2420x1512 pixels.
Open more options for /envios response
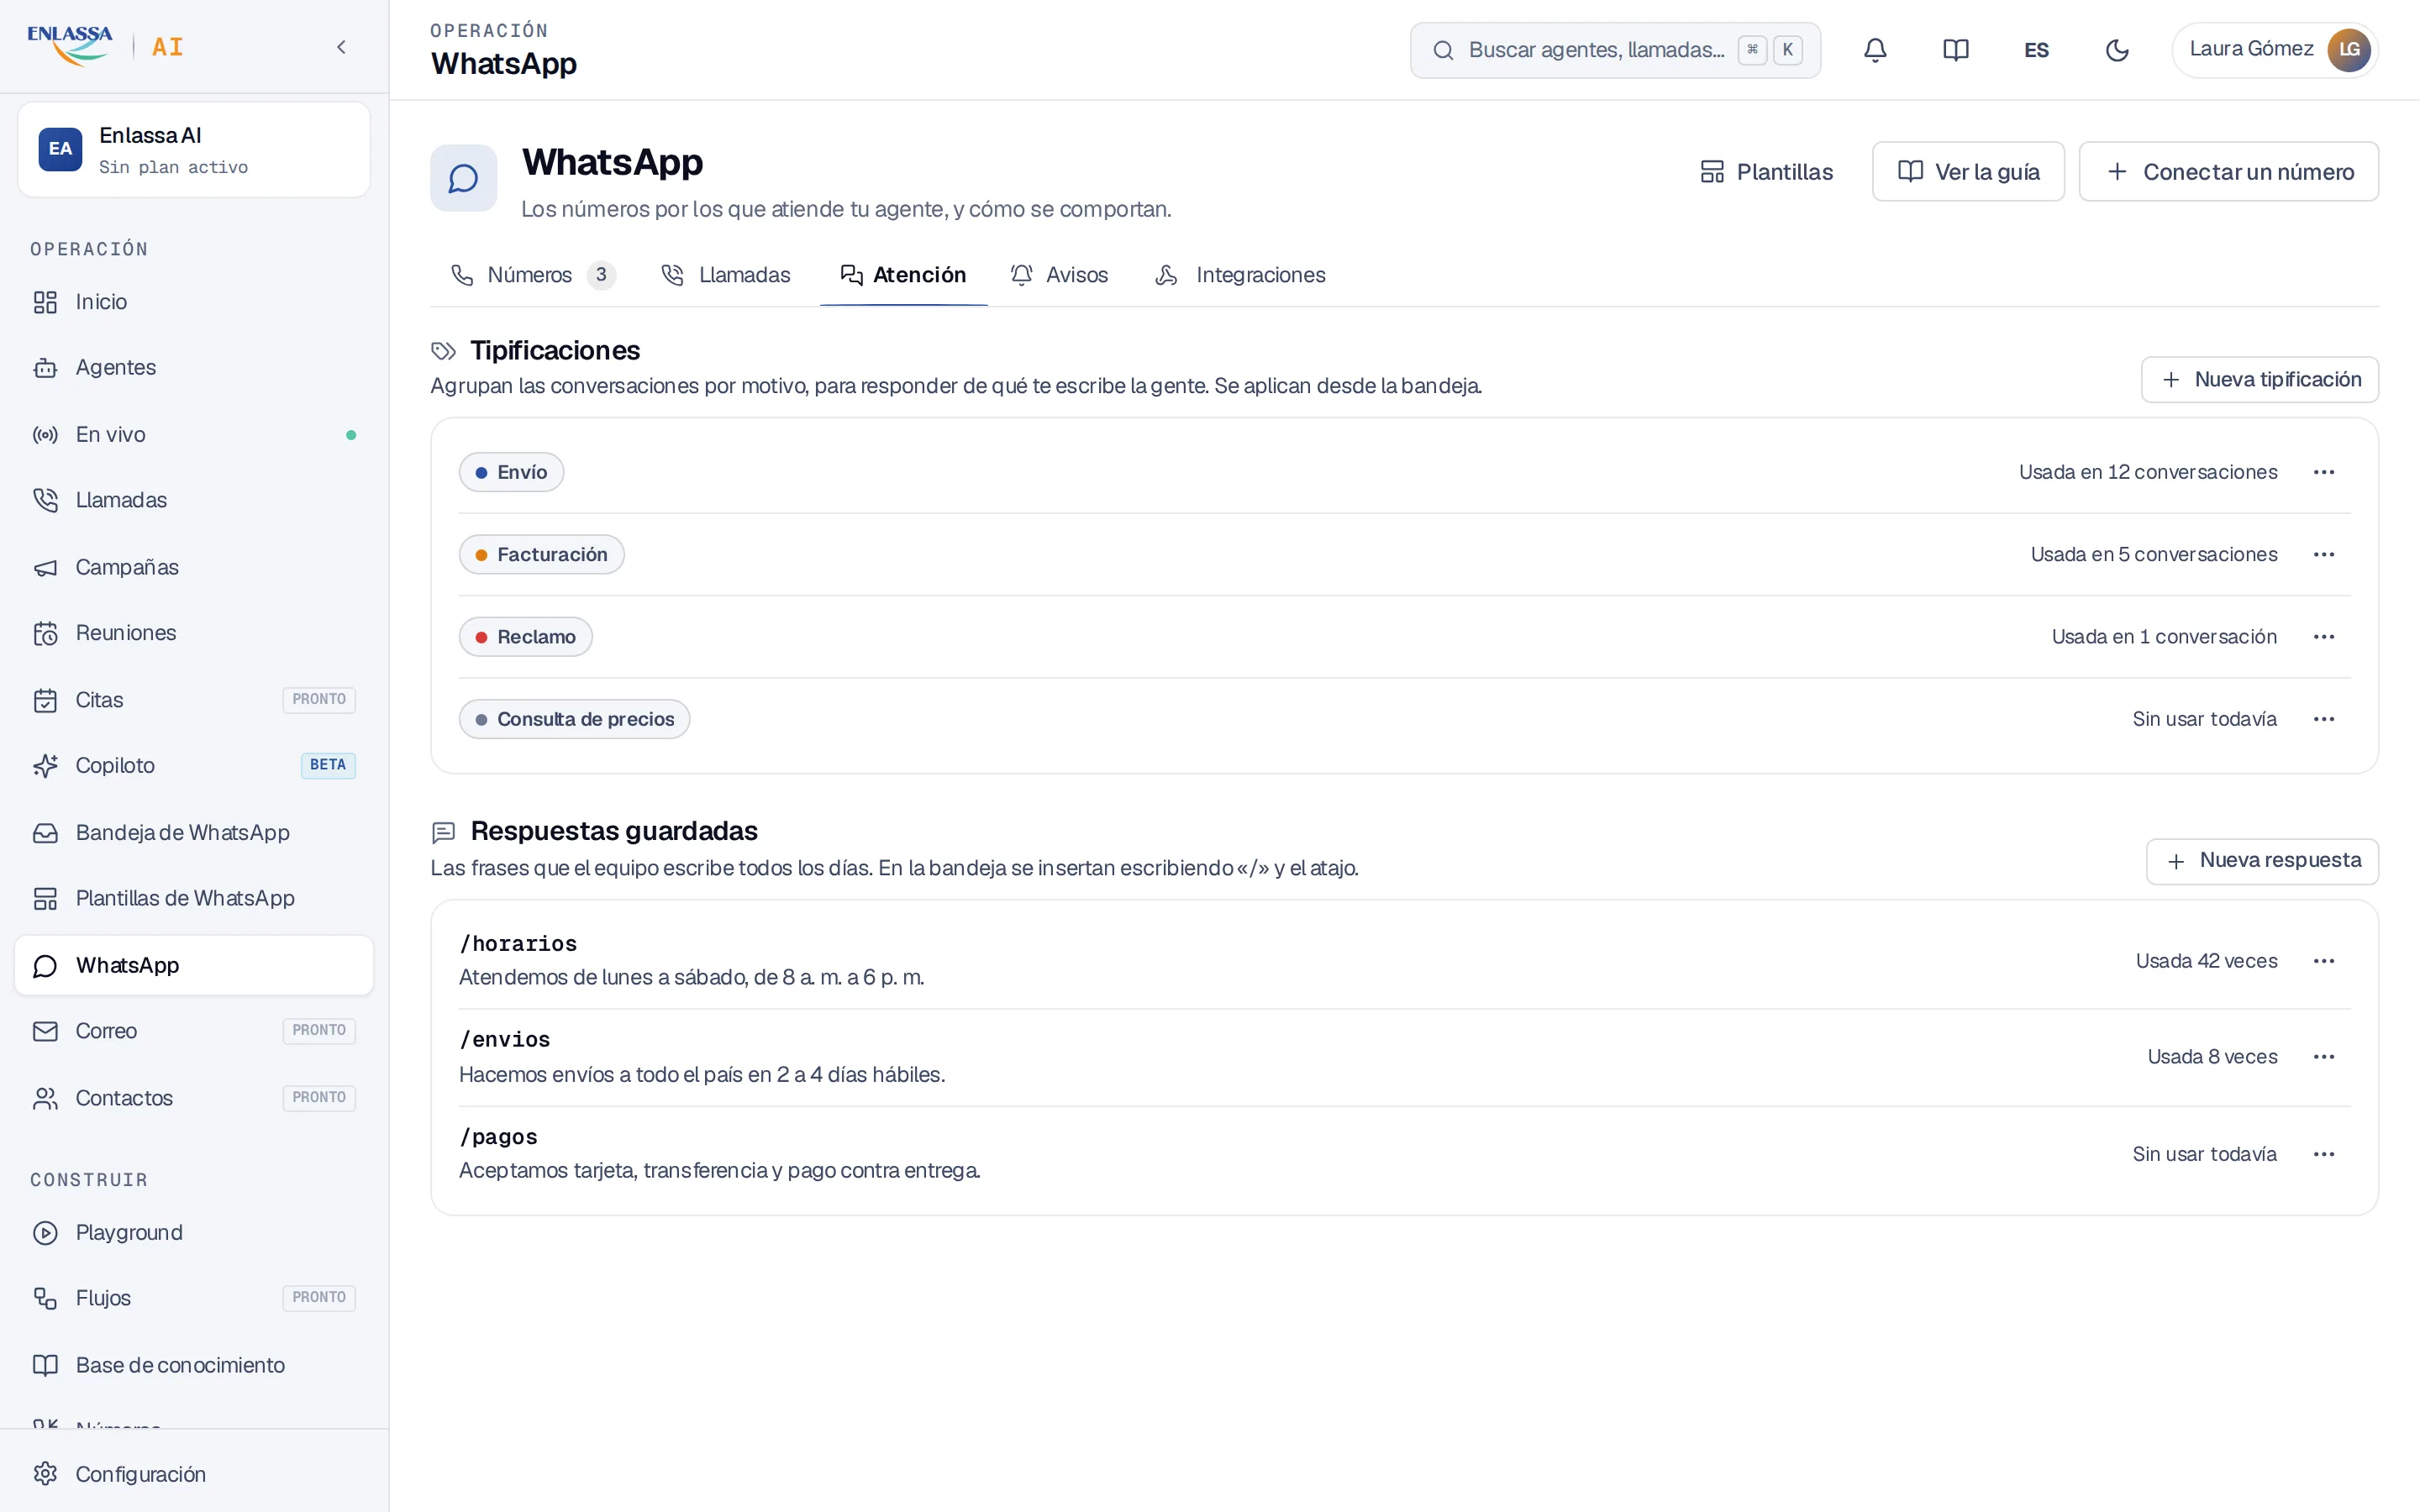tap(2324, 1057)
